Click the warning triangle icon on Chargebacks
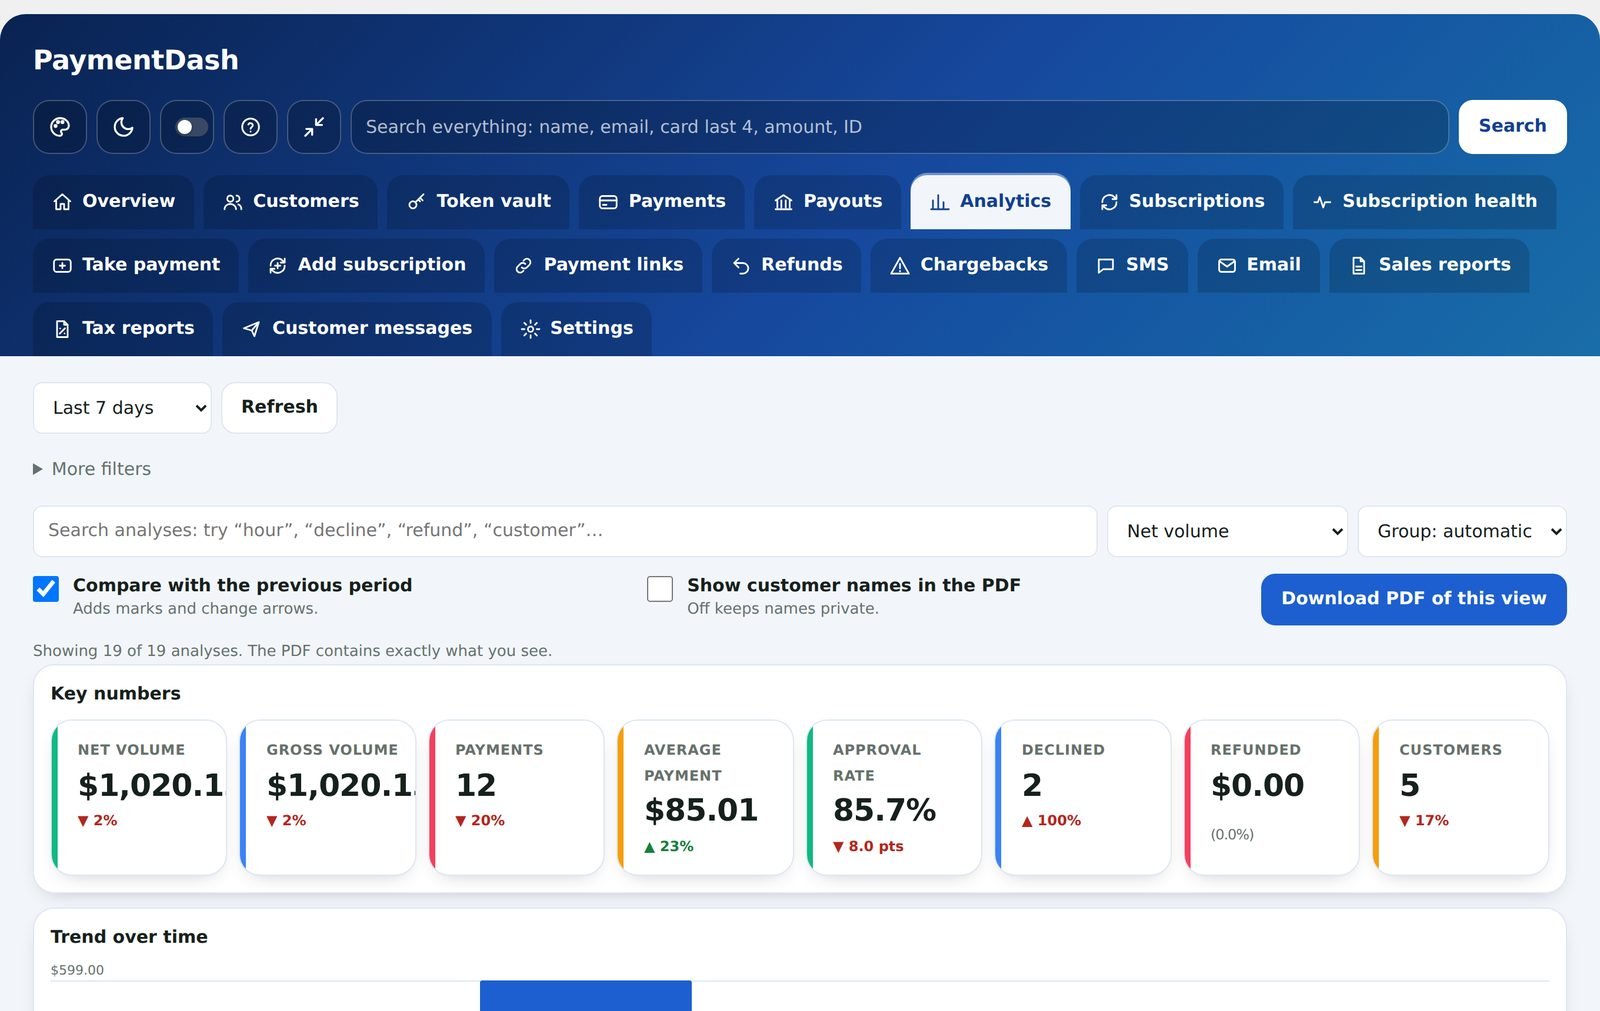 900,265
